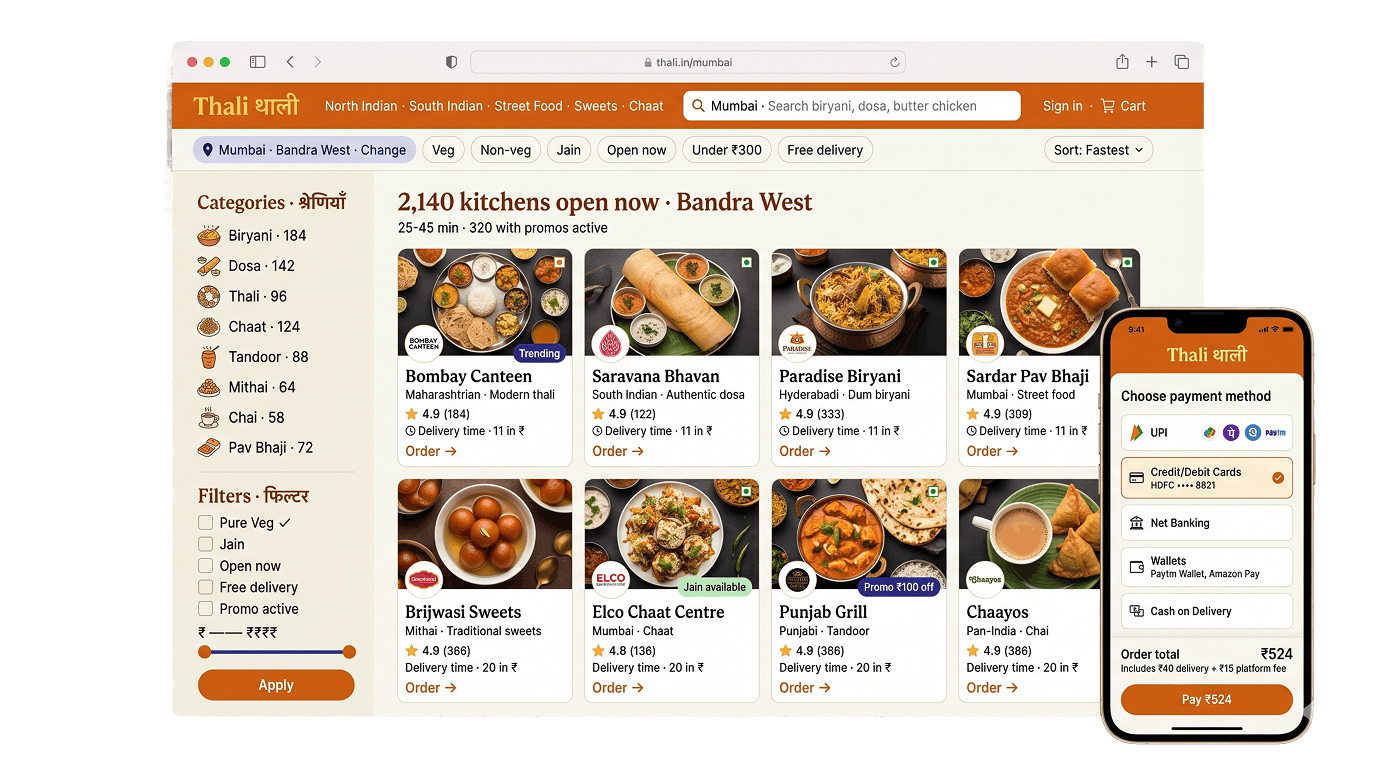Toggle the Free delivery chip
1376x768 pixels.
click(x=825, y=150)
